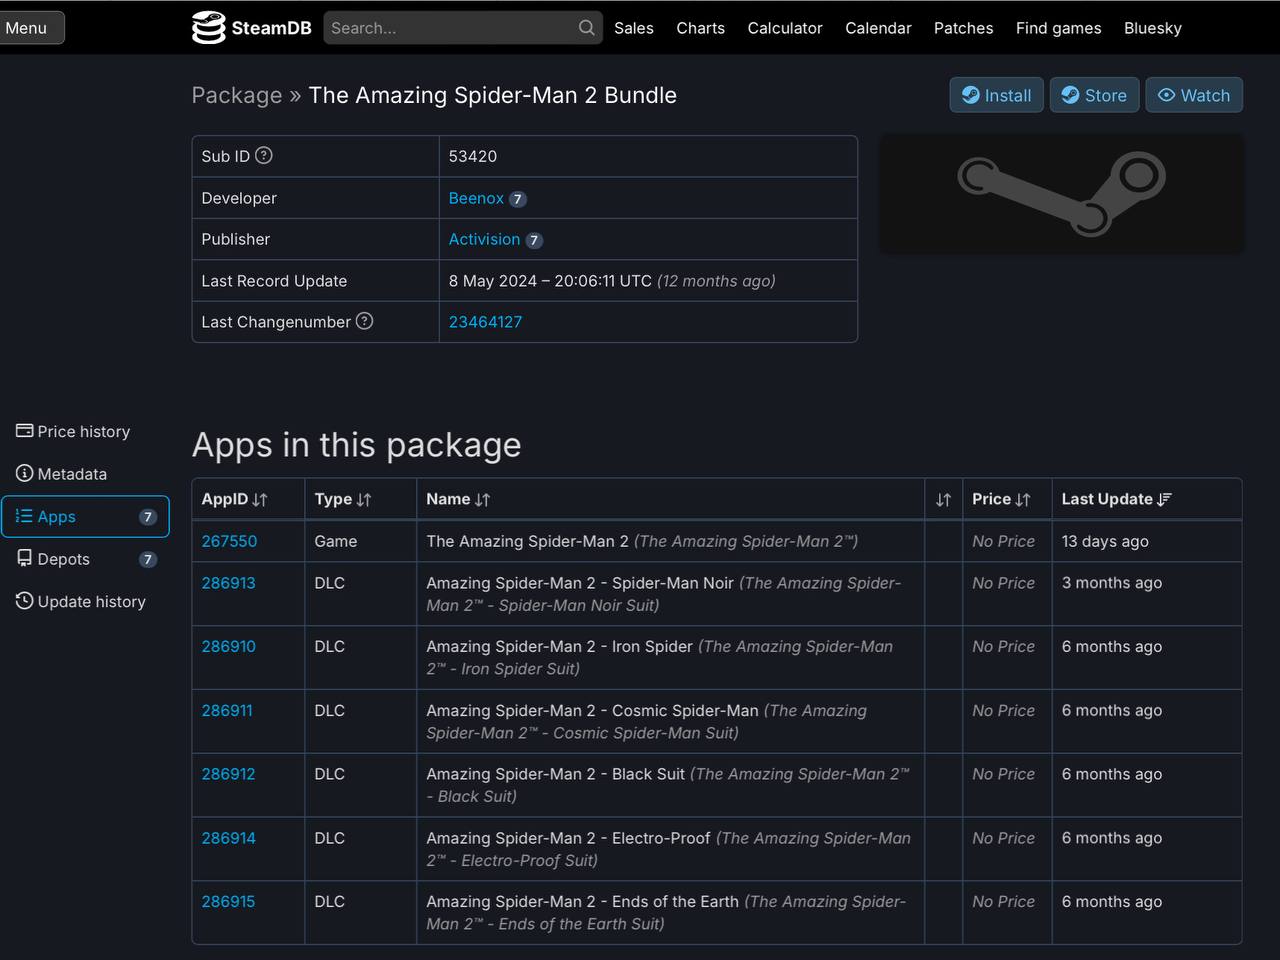
Task: Open AppID 286915 link
Action: 228,902
